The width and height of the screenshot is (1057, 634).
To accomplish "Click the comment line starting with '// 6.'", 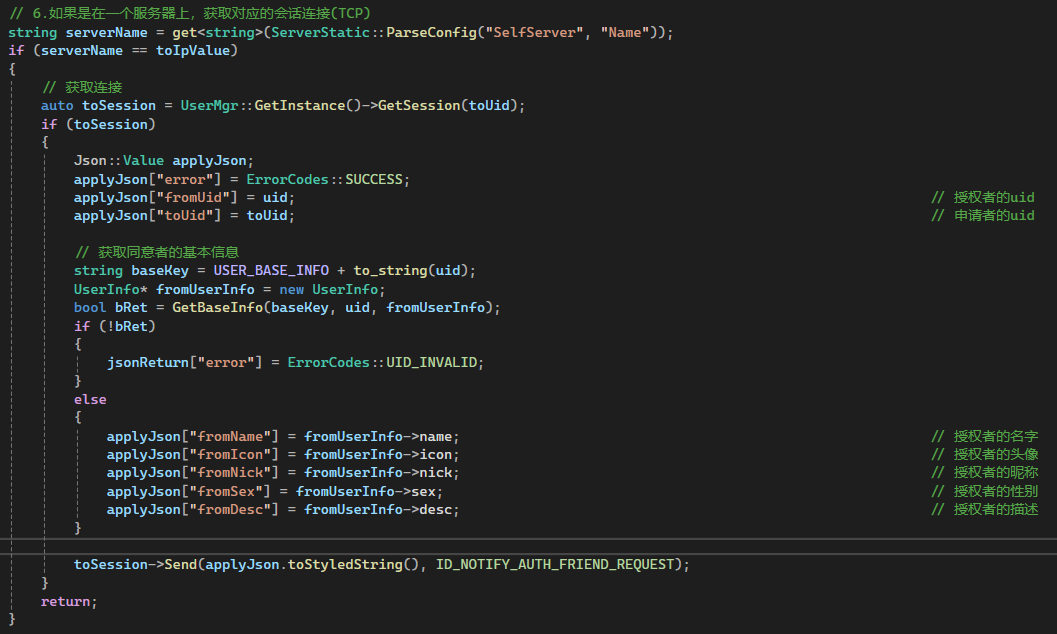I will point(189,13).
